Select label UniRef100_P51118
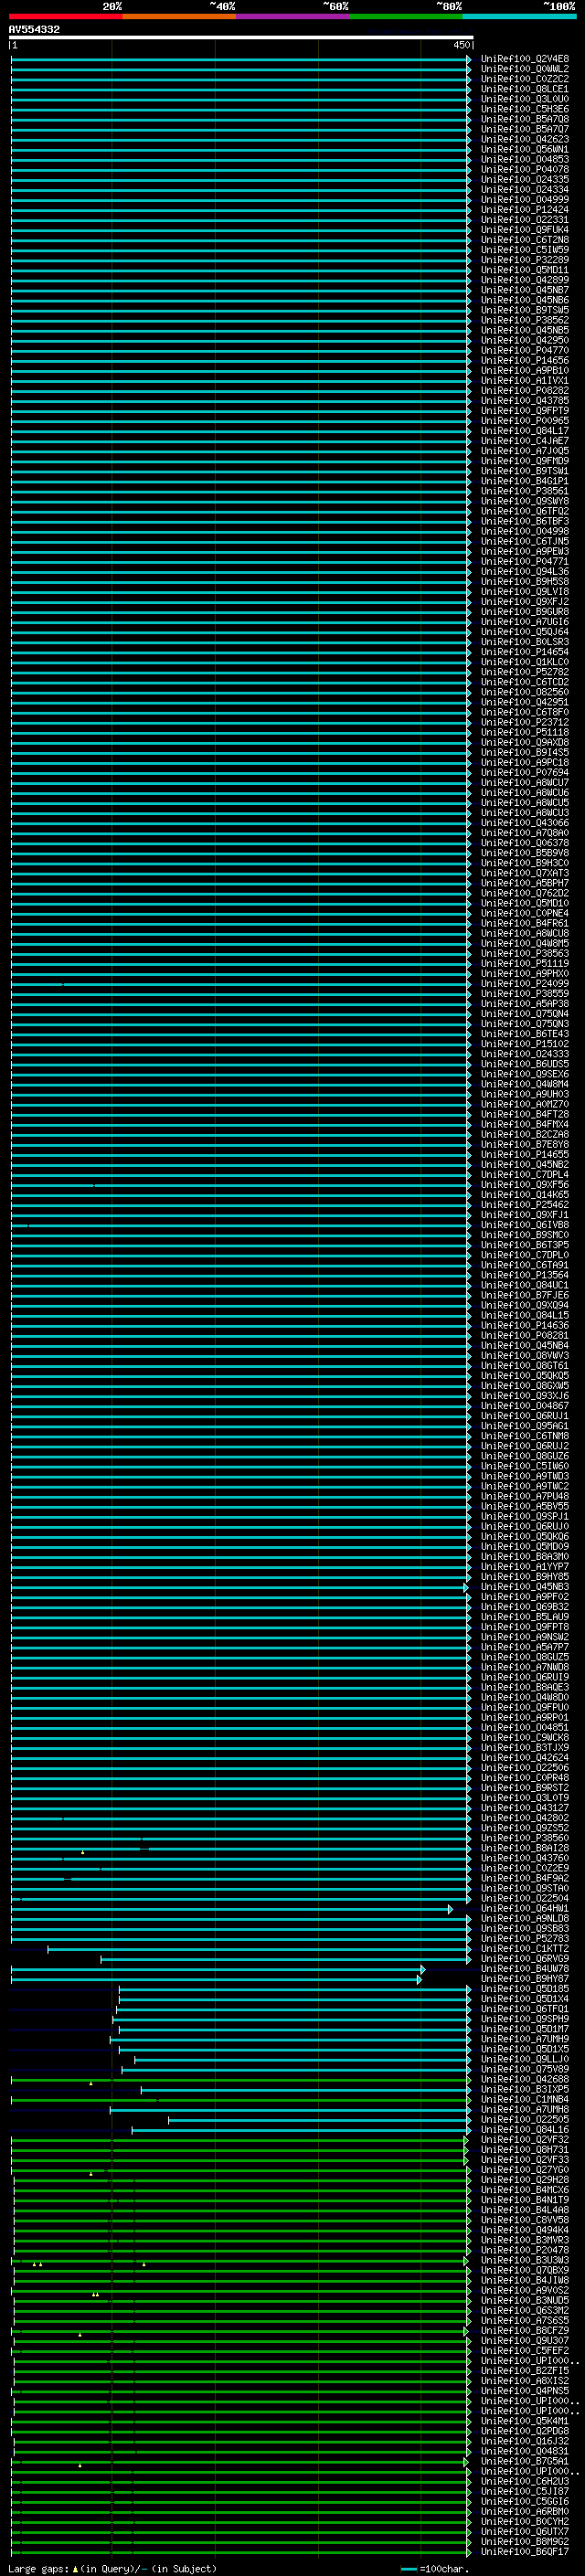The height and width of the screenshot is (2576, 585). tap(525, 732)
